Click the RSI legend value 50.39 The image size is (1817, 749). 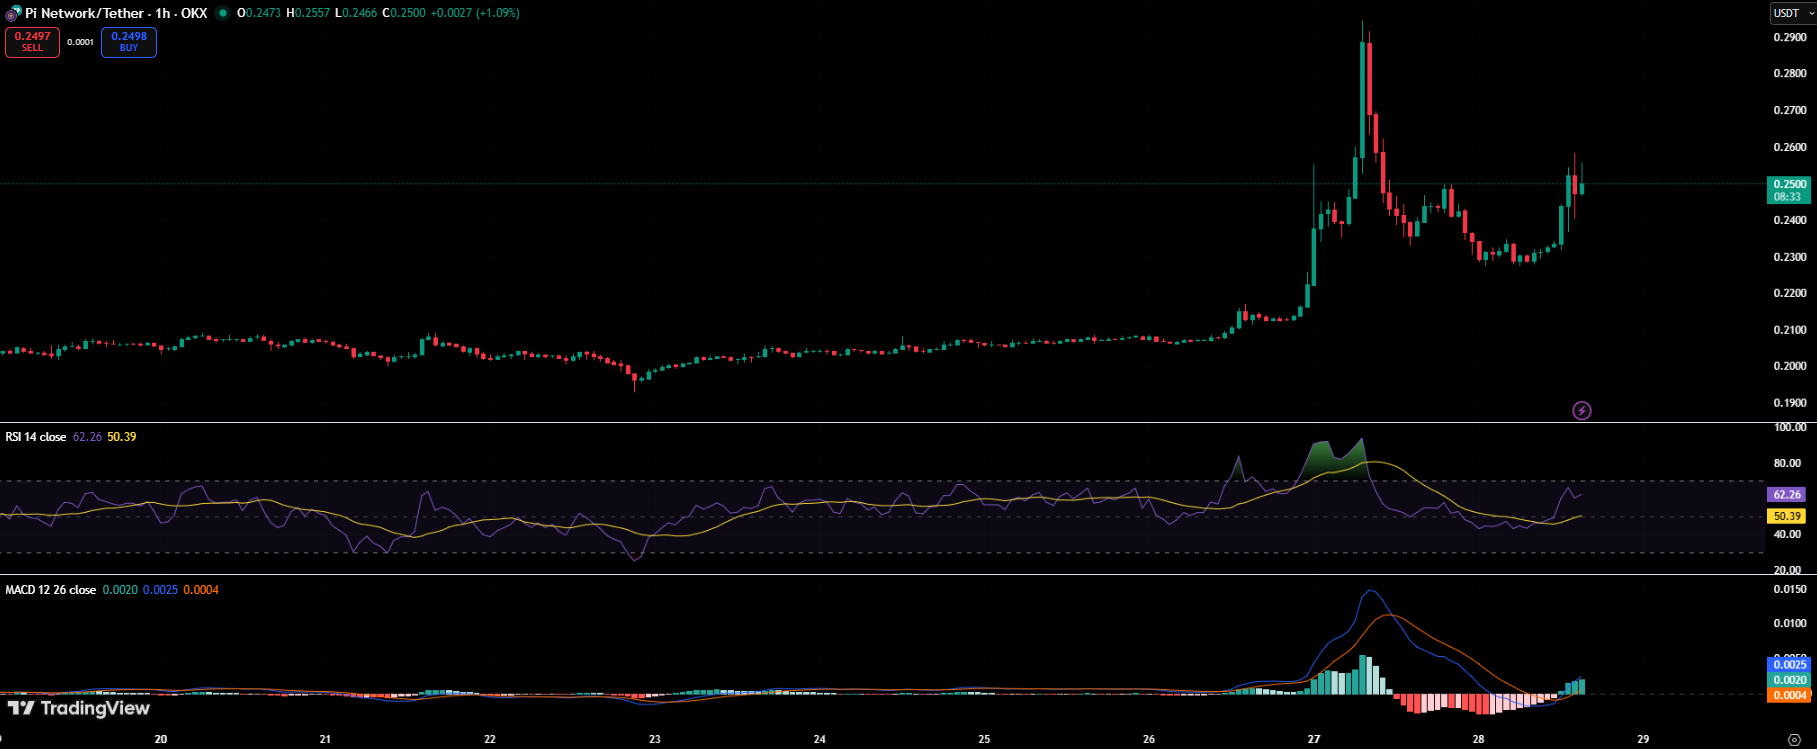(x=122, y=437)
